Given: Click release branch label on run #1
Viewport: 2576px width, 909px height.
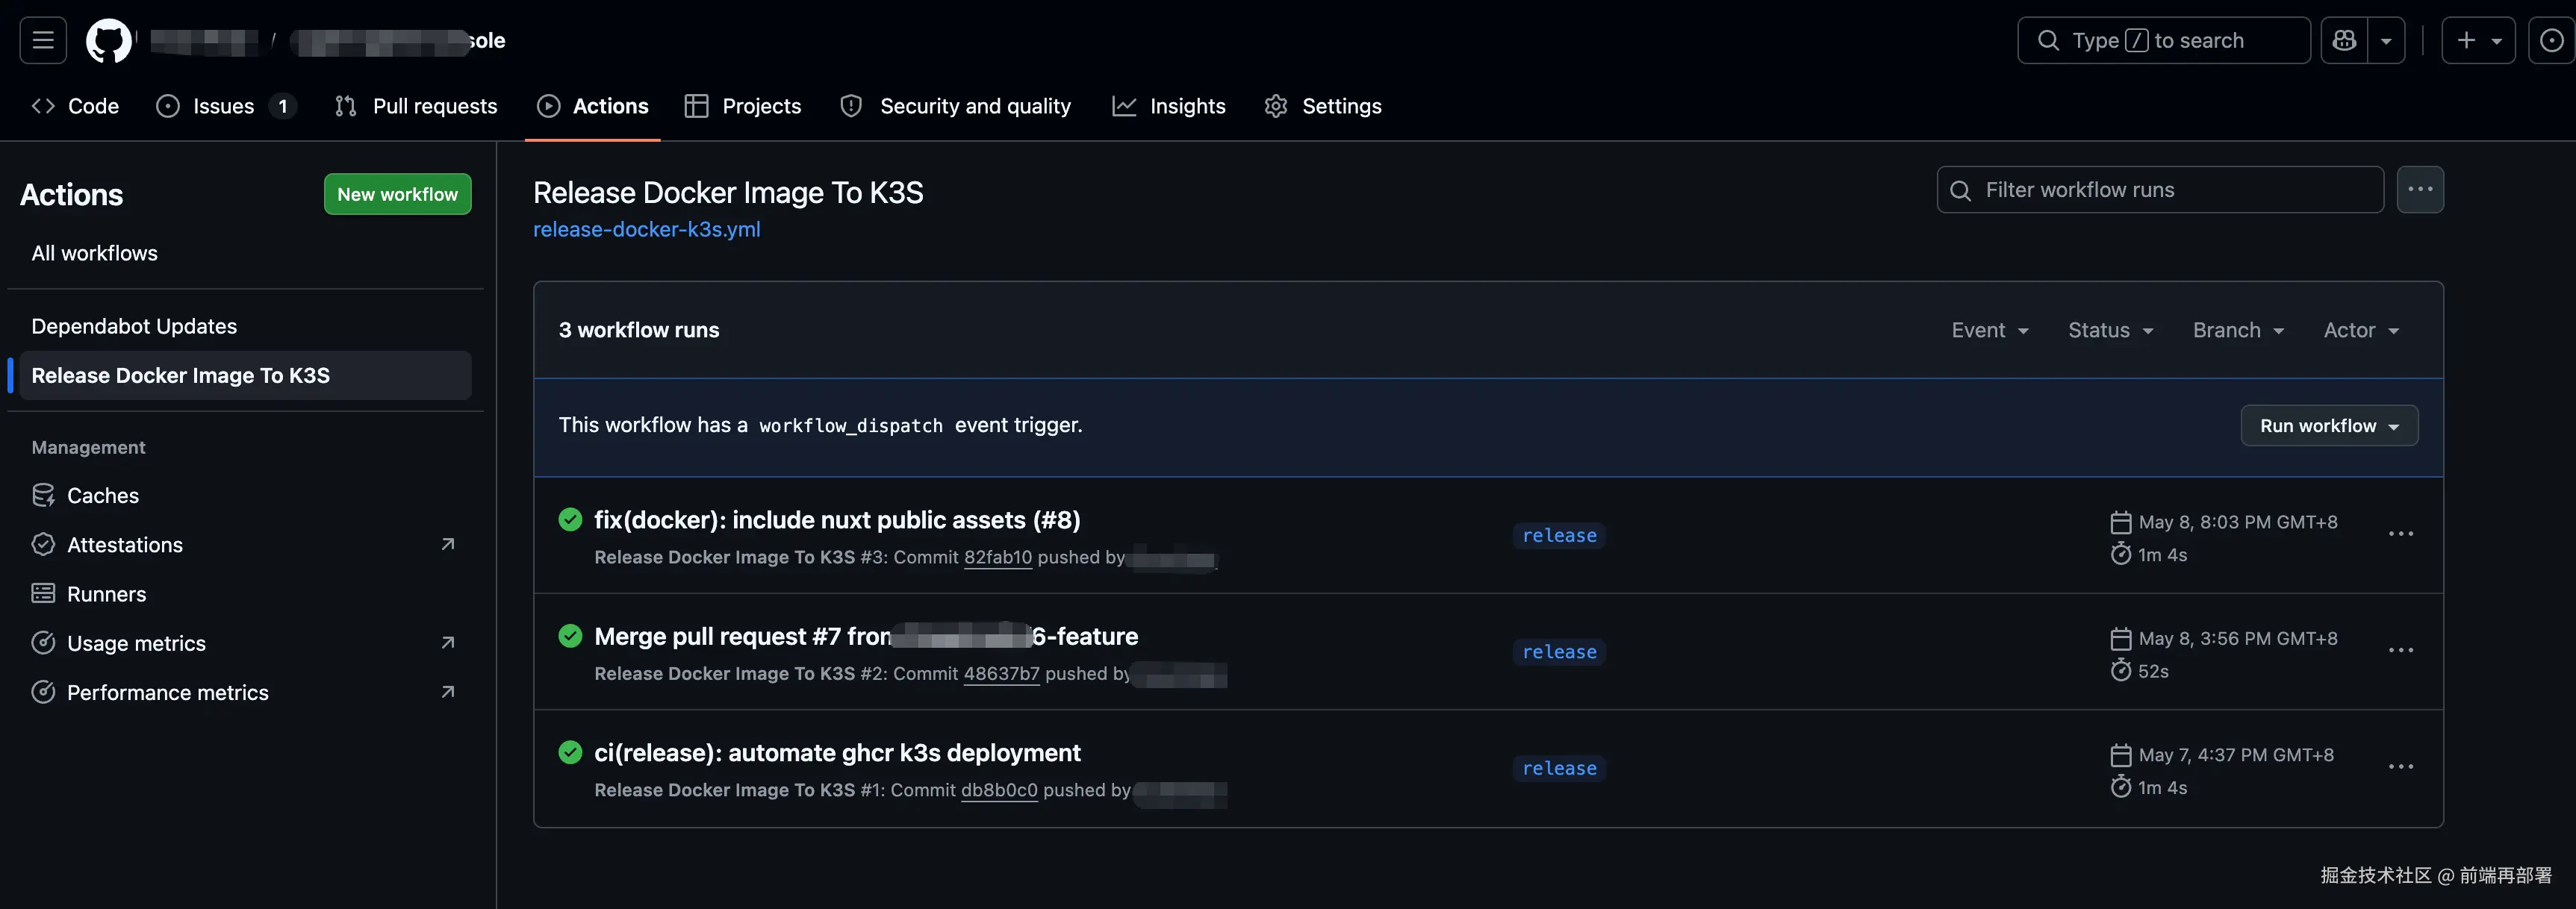Looking at the screenshot, I should [x=1559, y=768].
